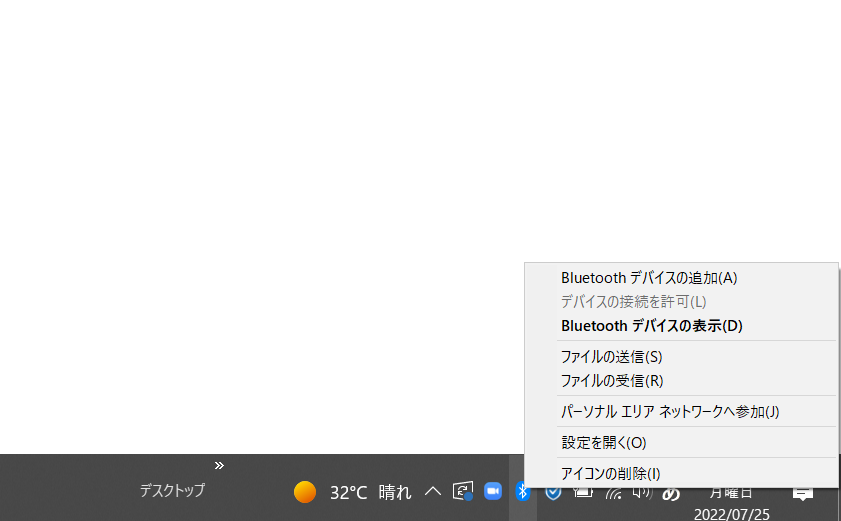Click the デスクトップ toolbar label

[x=172, y=490]
